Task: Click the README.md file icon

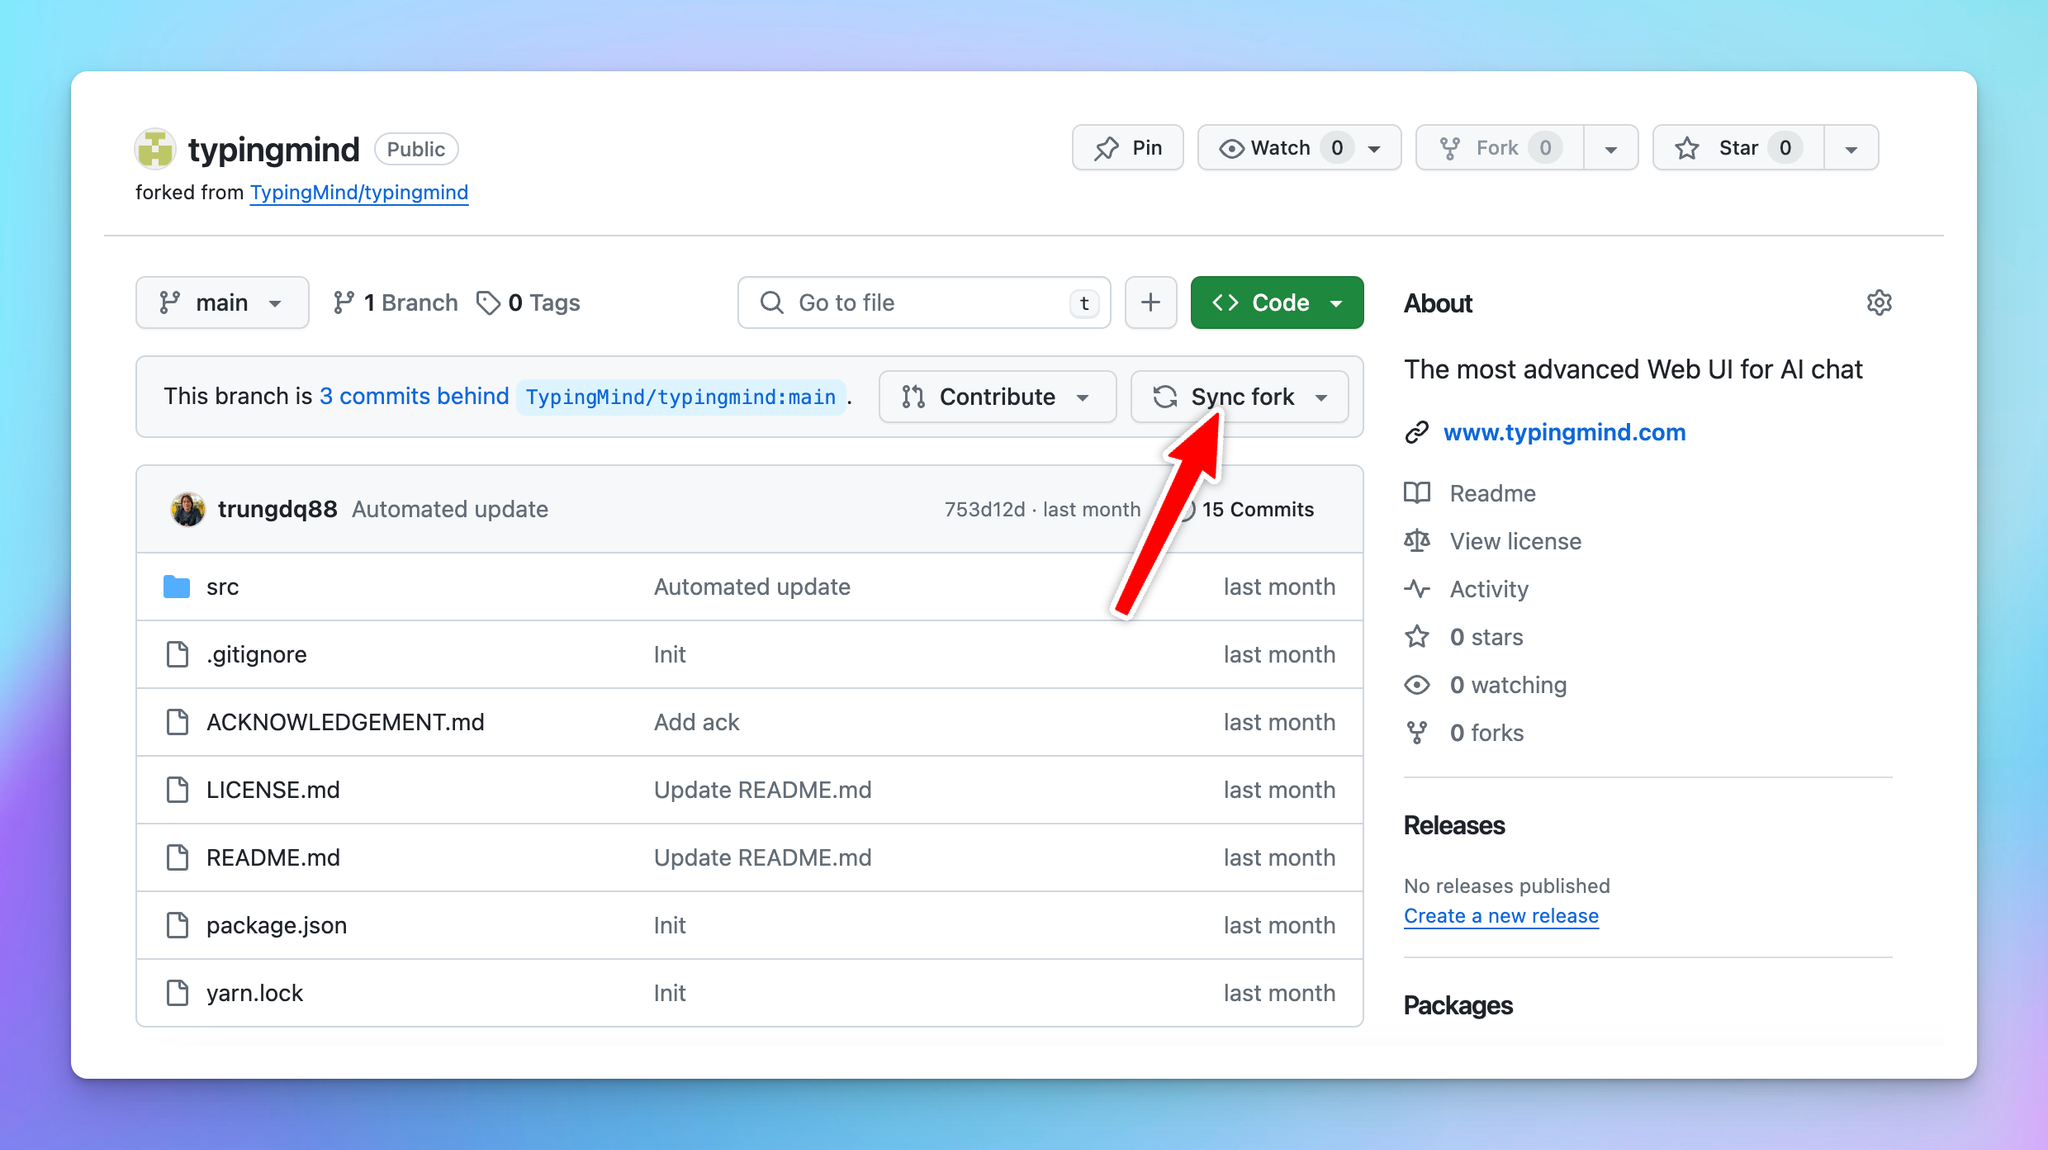Action: pyautogui.click(x=177, y=858)
